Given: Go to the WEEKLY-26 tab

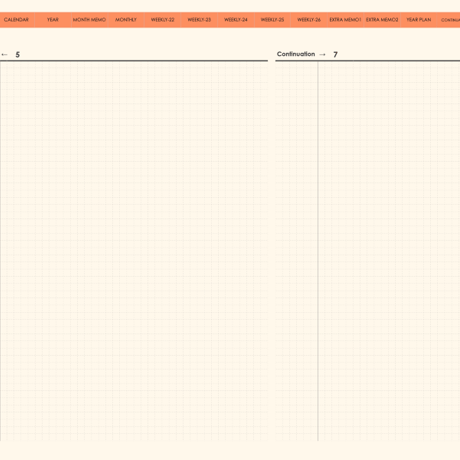Looking at the screenshot, I should (309, 20).
